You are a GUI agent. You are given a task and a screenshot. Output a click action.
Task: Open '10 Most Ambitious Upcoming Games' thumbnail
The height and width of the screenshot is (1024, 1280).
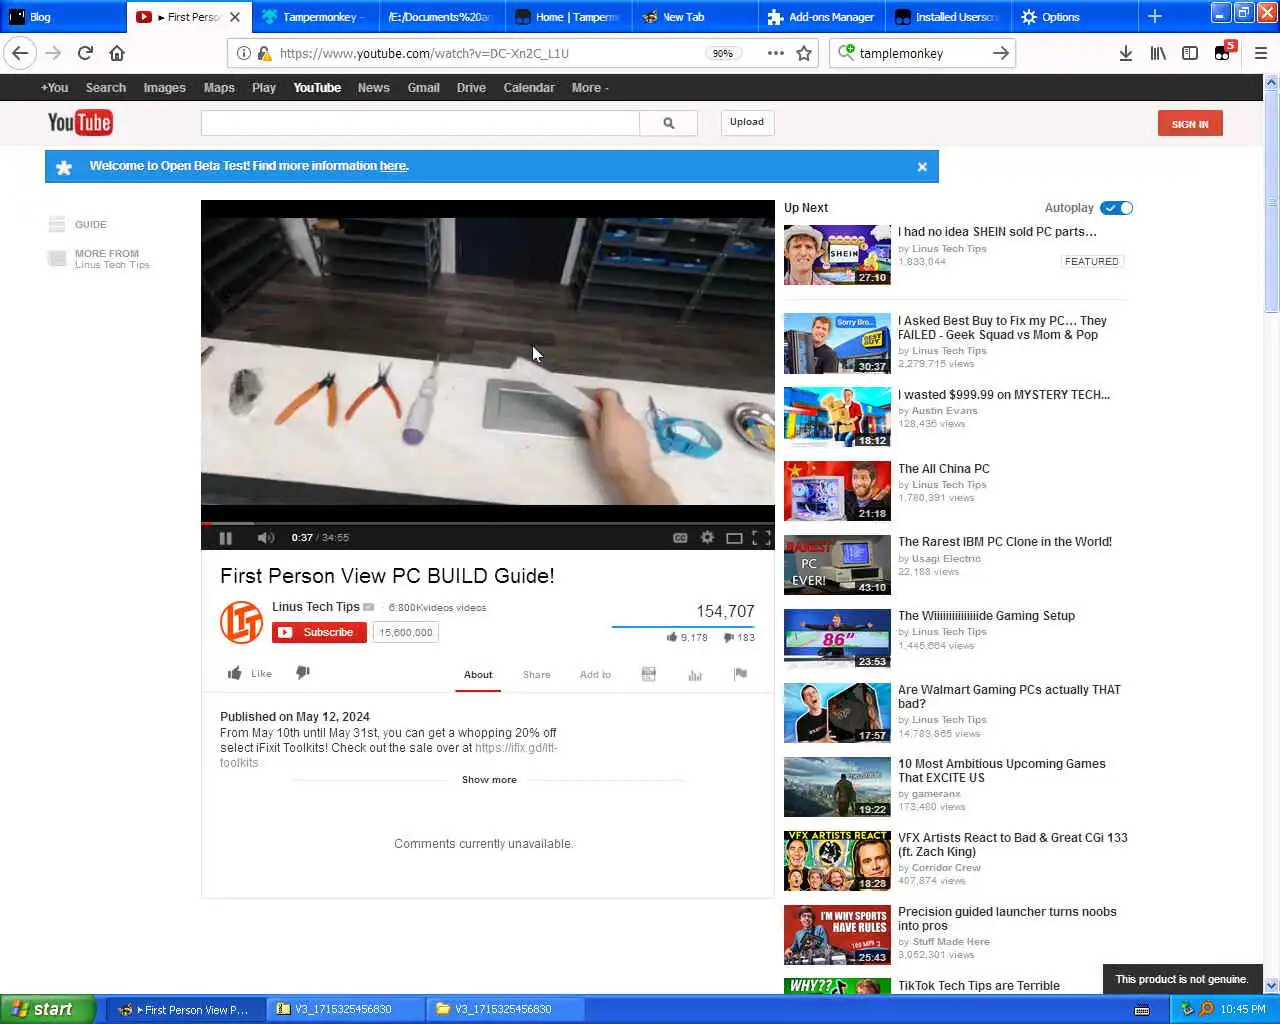point(837,787)
